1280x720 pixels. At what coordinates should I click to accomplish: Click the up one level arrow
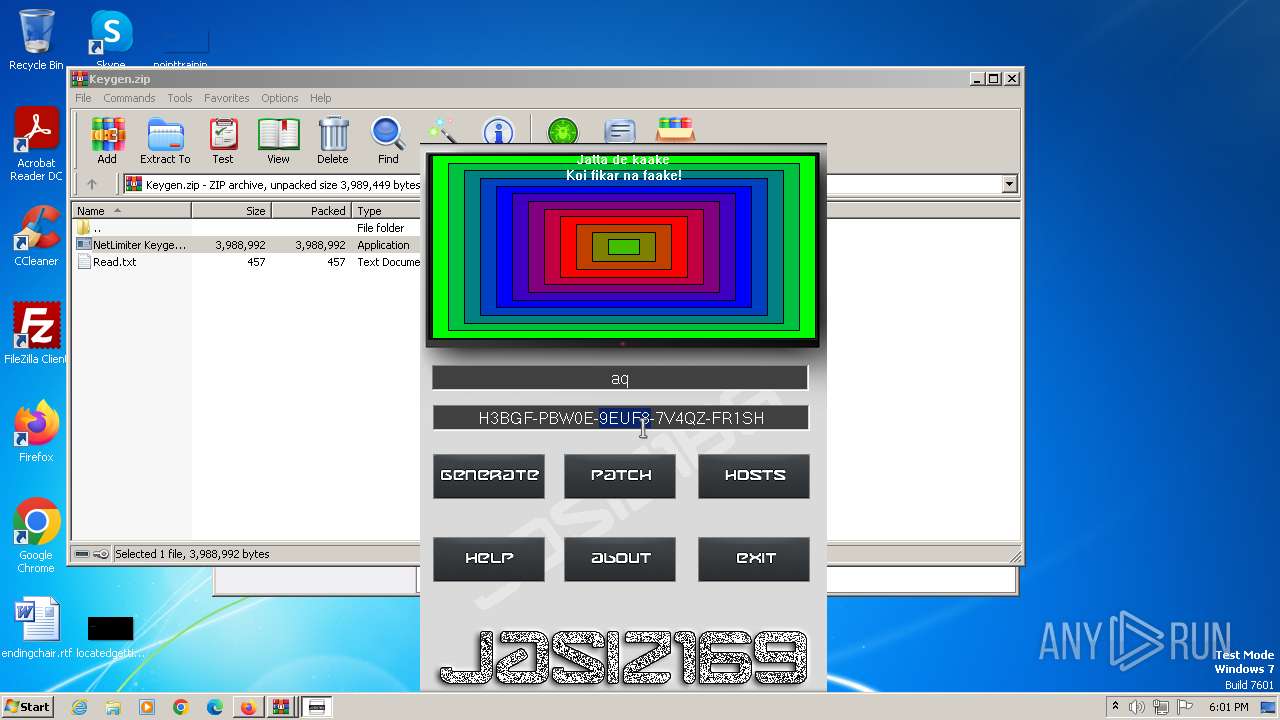click(x=92, y=184)
